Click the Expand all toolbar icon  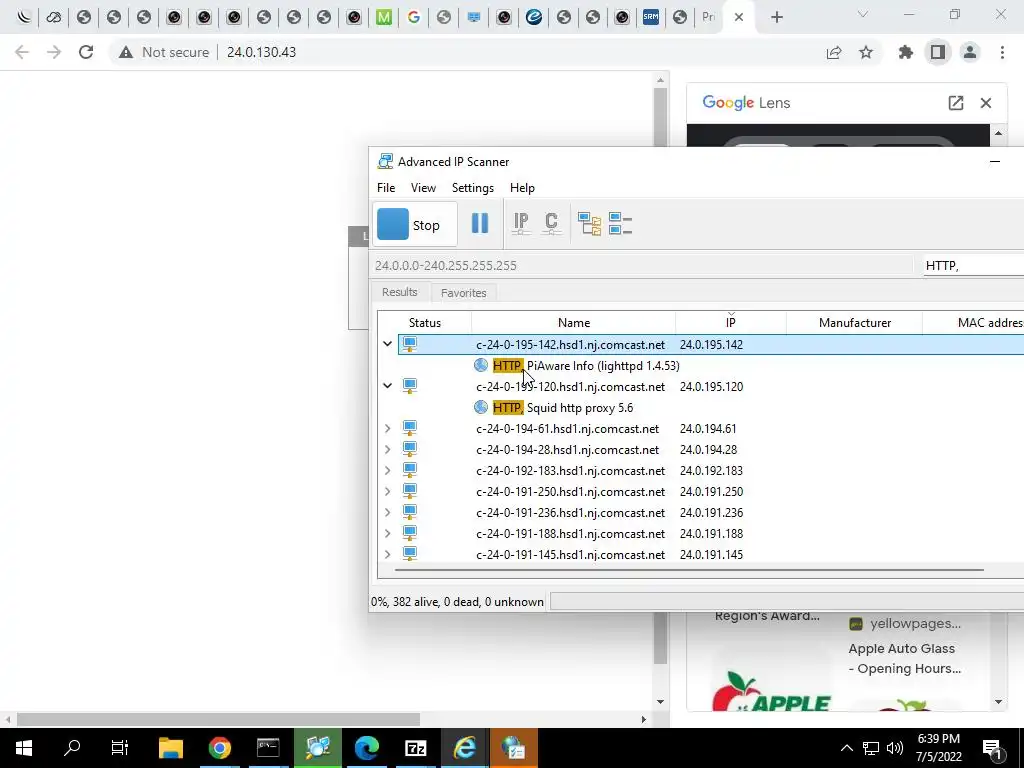pyautogui.click(x=589, y=223)
